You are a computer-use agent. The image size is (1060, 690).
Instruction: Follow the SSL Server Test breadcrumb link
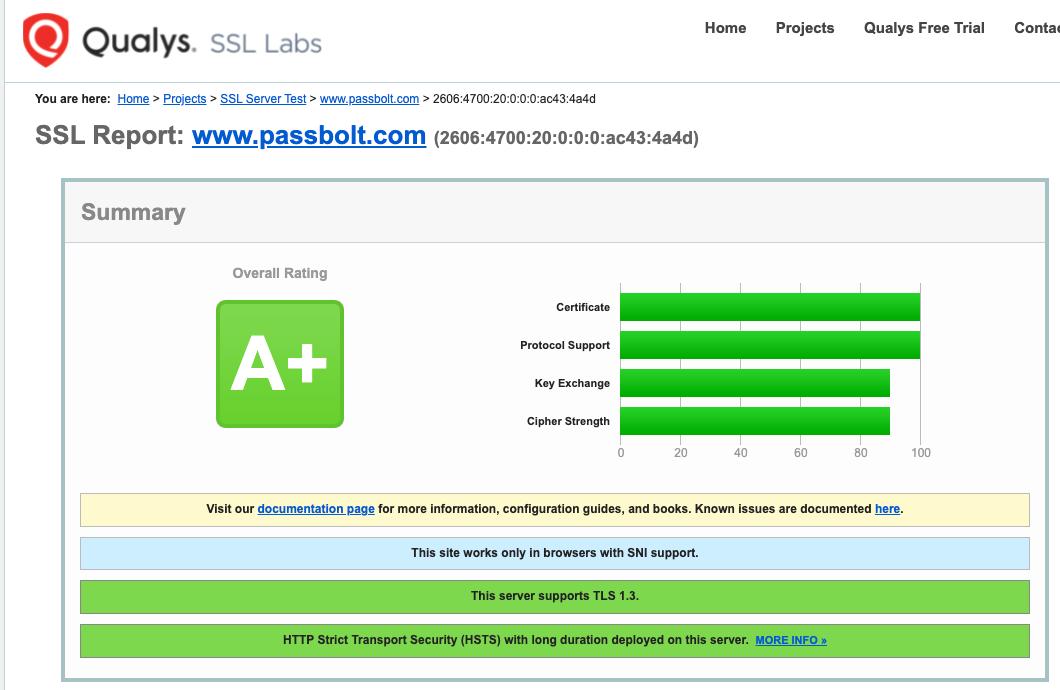pyautogui.click(x=263, y=99)
